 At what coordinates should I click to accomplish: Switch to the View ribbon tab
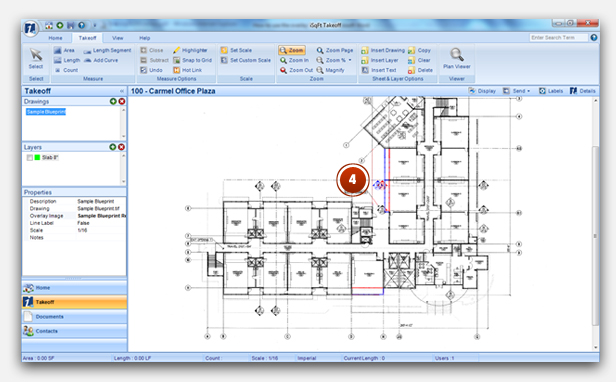pos(117,38)
